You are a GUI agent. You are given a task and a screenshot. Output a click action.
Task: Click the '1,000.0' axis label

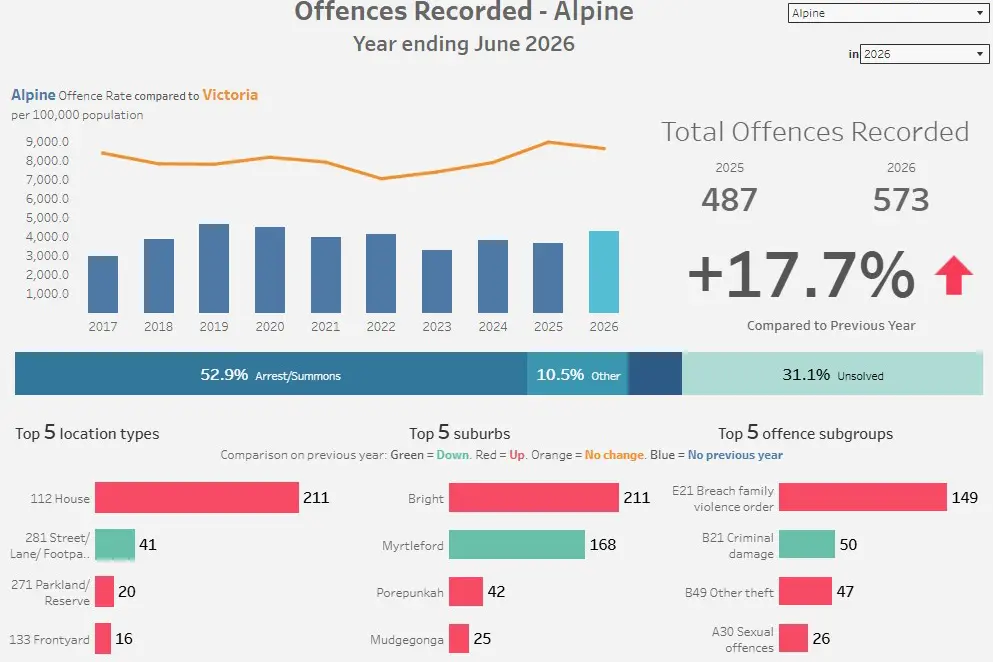click(x=47, y=294)
